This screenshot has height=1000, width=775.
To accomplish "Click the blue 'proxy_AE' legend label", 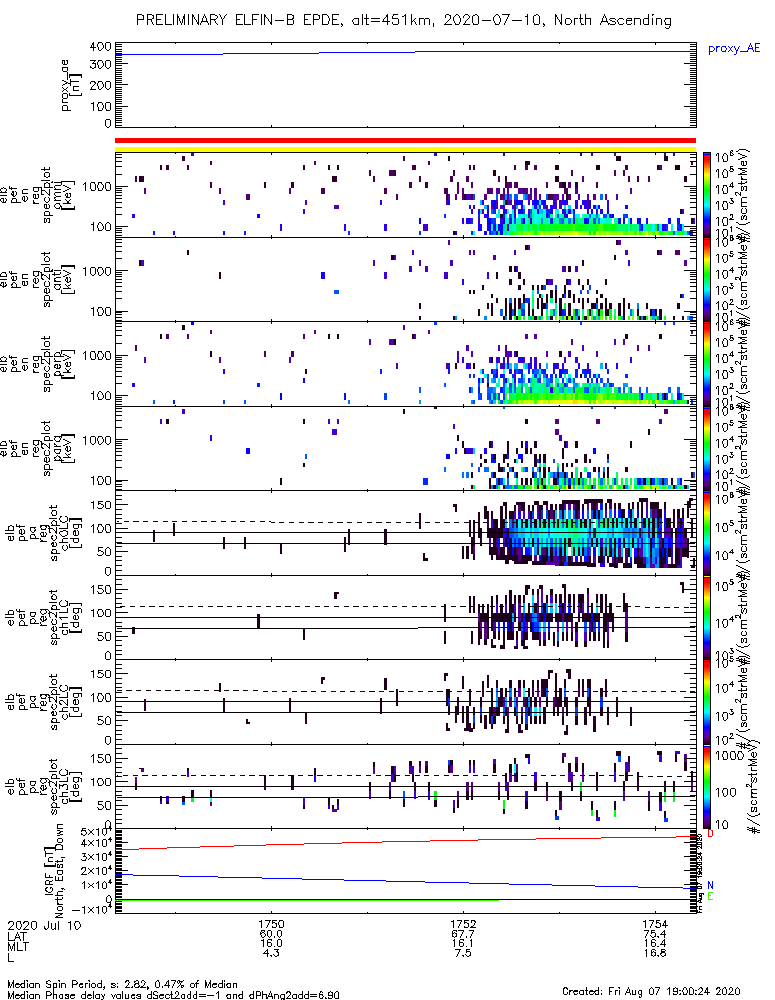I will [x=734, y=49].
